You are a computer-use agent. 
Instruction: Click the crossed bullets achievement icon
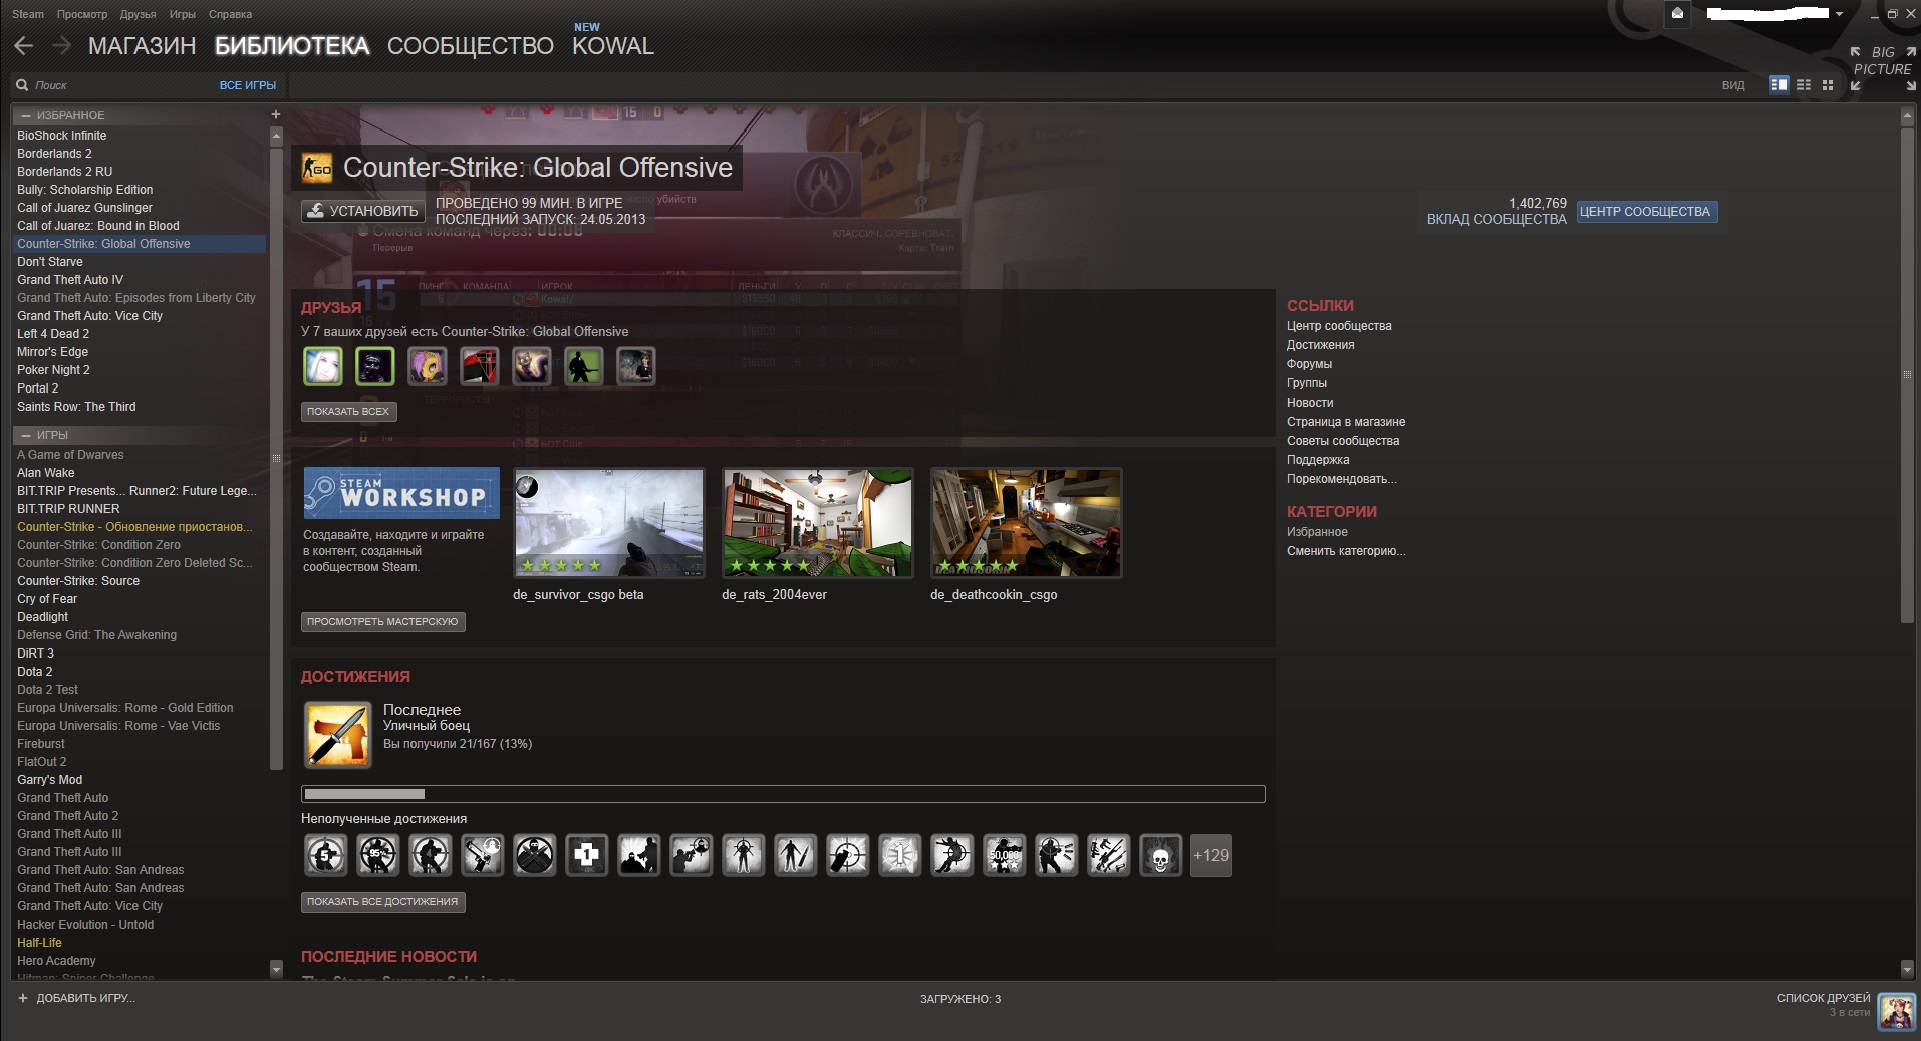click(535, 856)
